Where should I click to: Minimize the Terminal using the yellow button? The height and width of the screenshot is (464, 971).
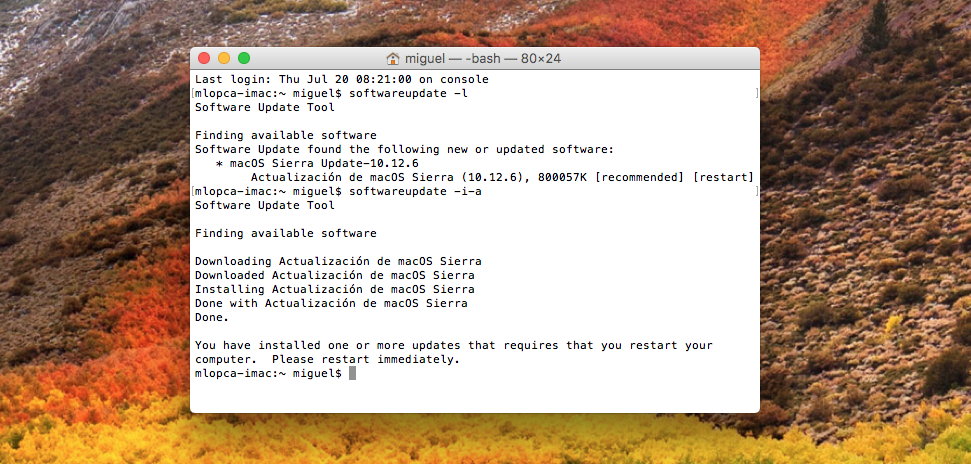[224, 58]
